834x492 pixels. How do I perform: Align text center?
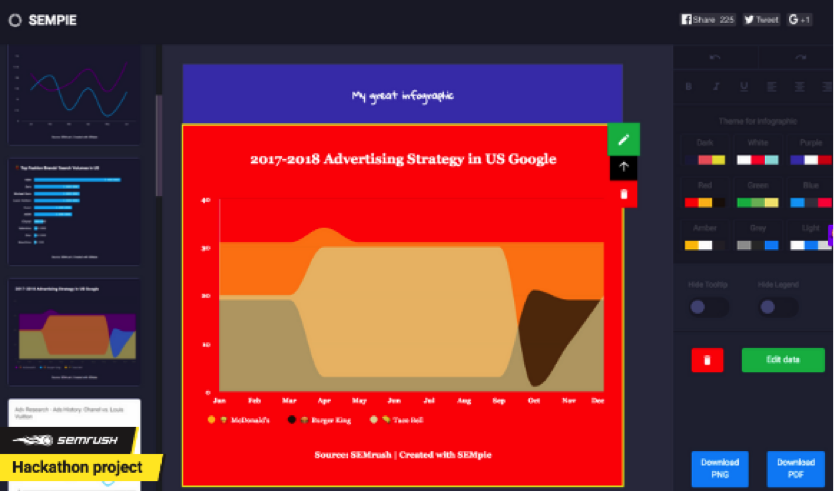[x=799, y=86]
